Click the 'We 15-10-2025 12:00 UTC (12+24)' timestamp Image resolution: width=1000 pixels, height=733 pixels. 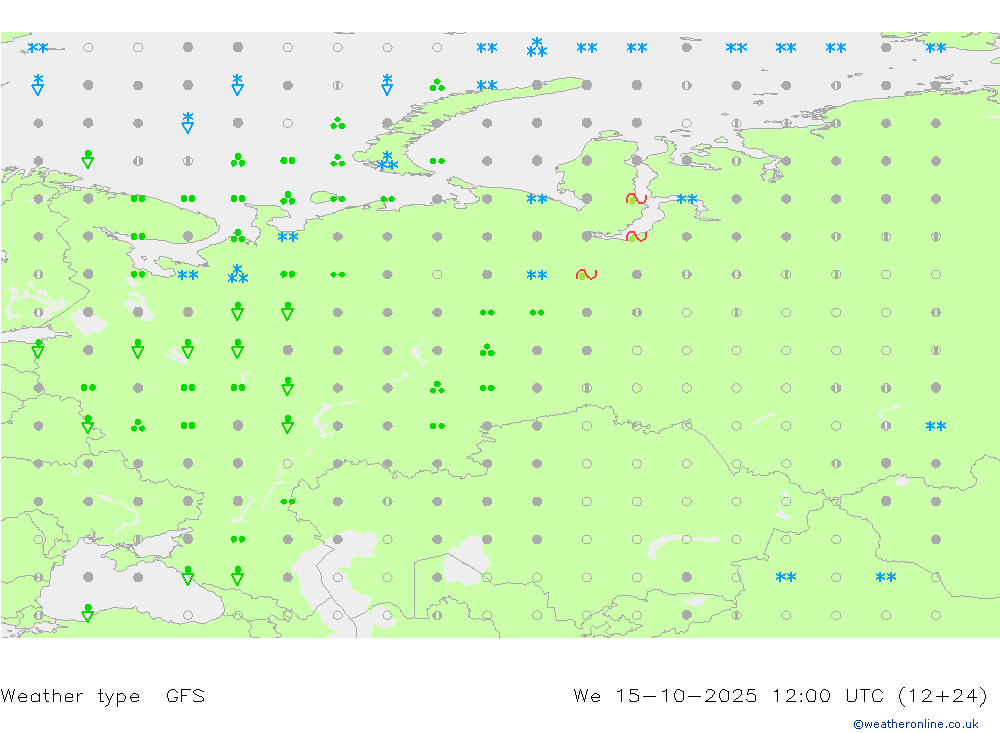(x=781, y=695)
